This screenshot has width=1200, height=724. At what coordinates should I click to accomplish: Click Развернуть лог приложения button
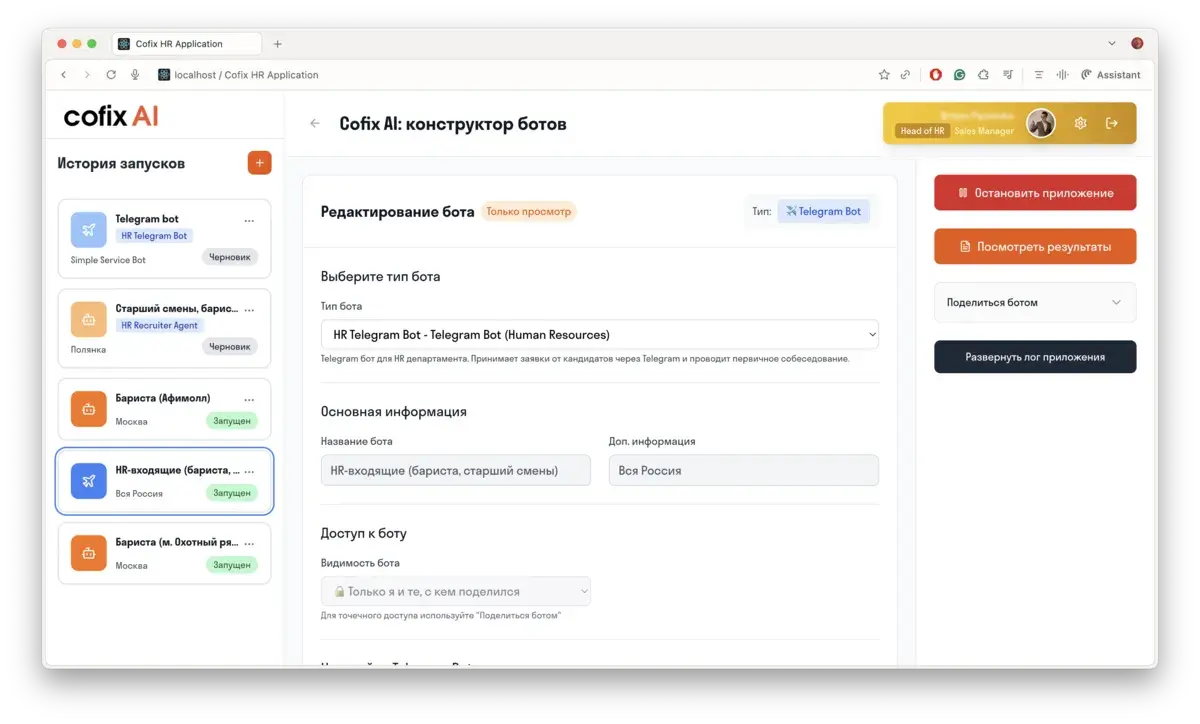click(1035, 357)
